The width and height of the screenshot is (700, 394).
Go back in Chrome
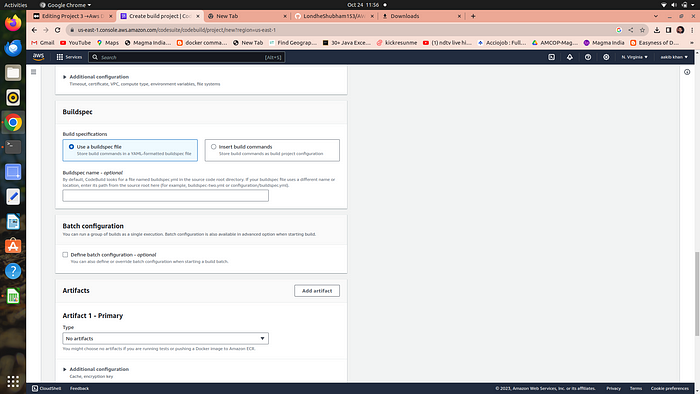pyautogui.click(x=34, y=30)
